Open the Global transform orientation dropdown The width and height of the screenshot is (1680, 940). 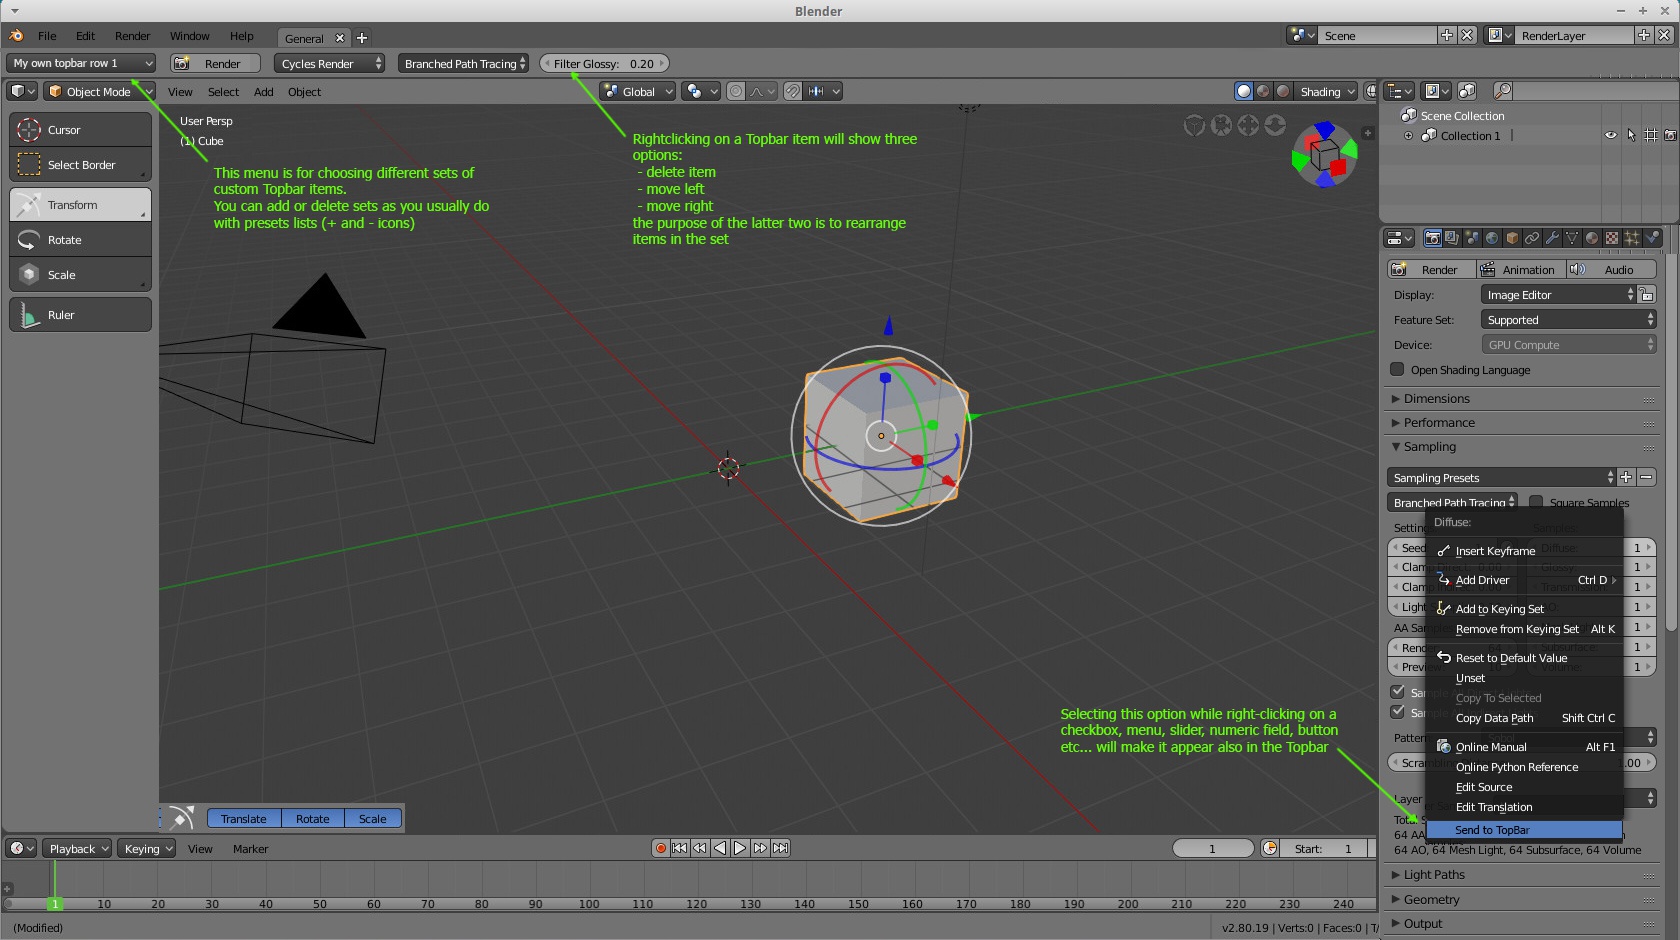[x=637, y=90]
